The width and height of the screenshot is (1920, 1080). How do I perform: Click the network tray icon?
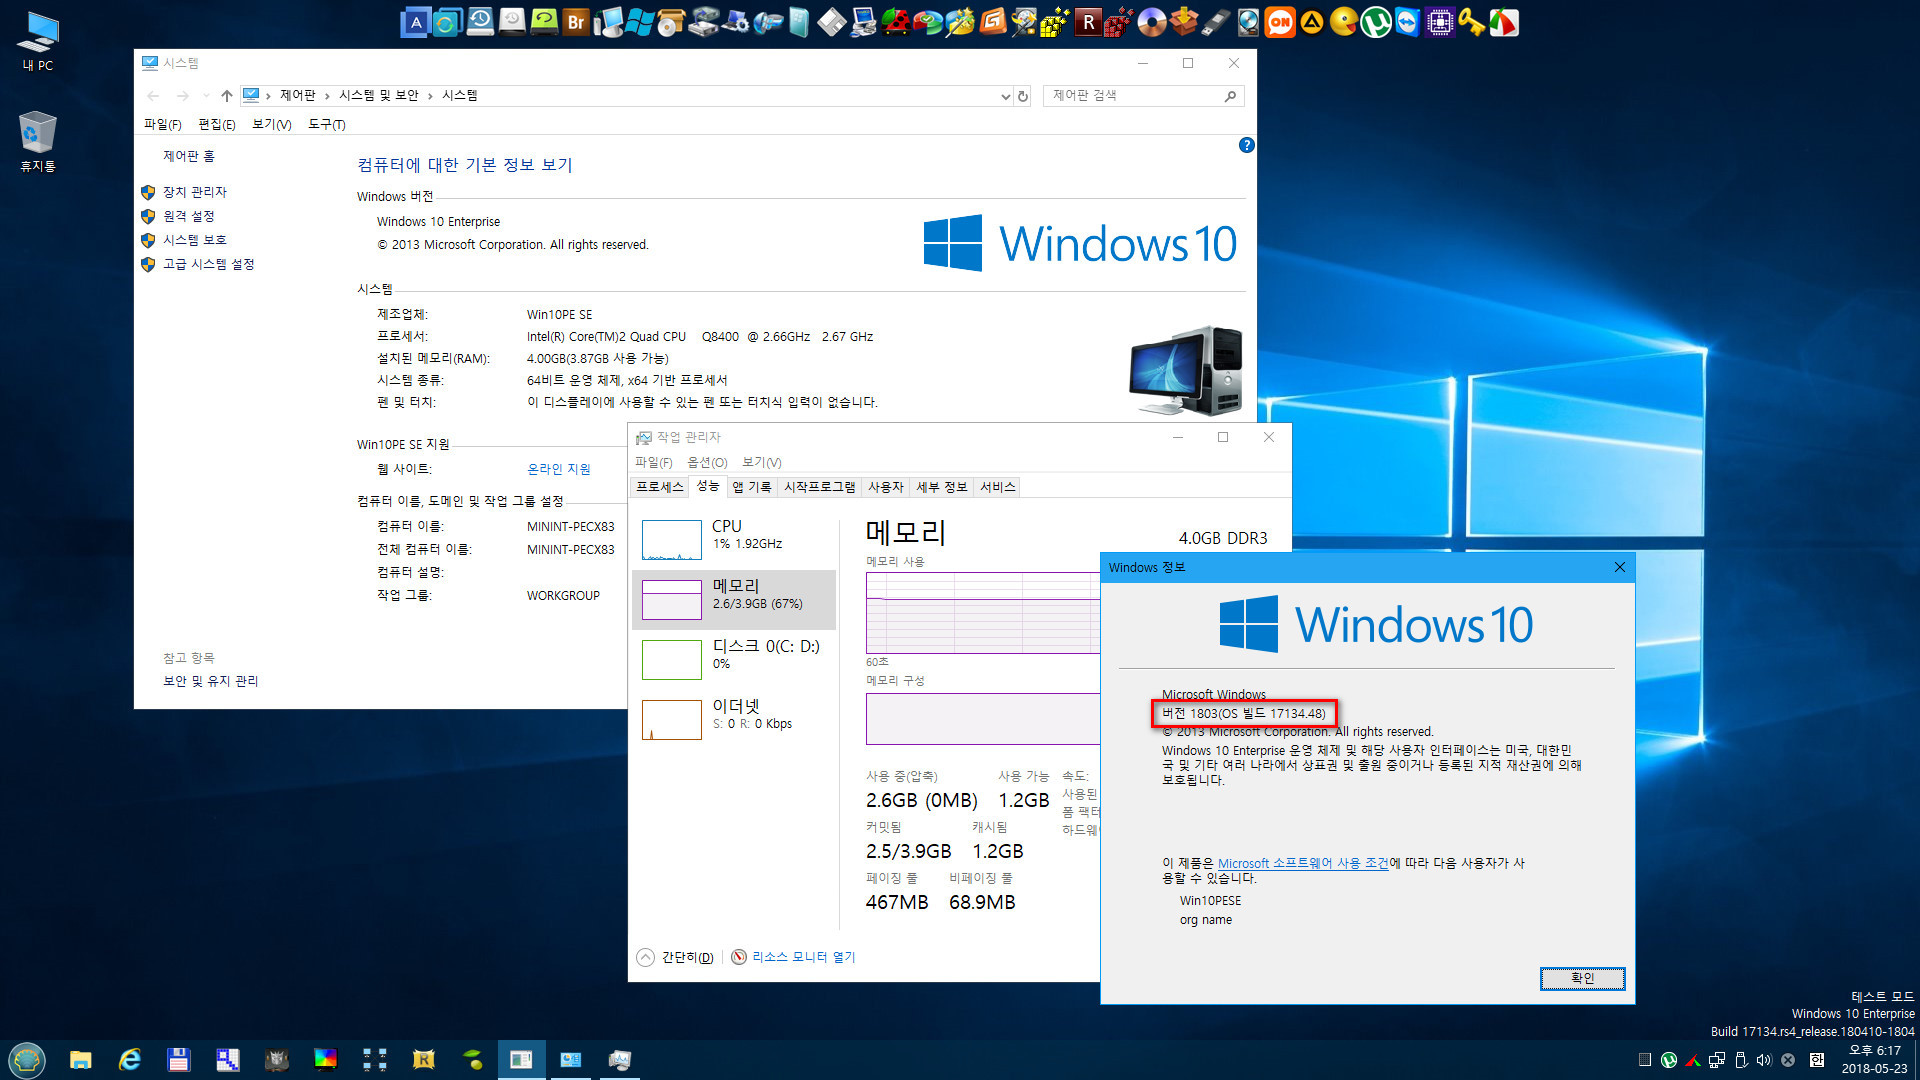point(1717,1060)
